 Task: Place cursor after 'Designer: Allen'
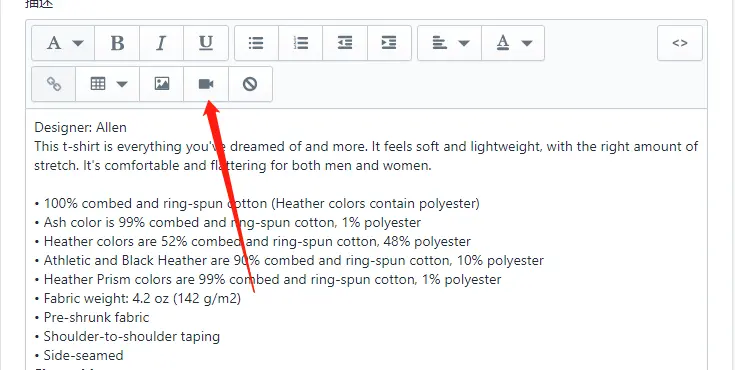pyautogui.click(x=127, y=128)
